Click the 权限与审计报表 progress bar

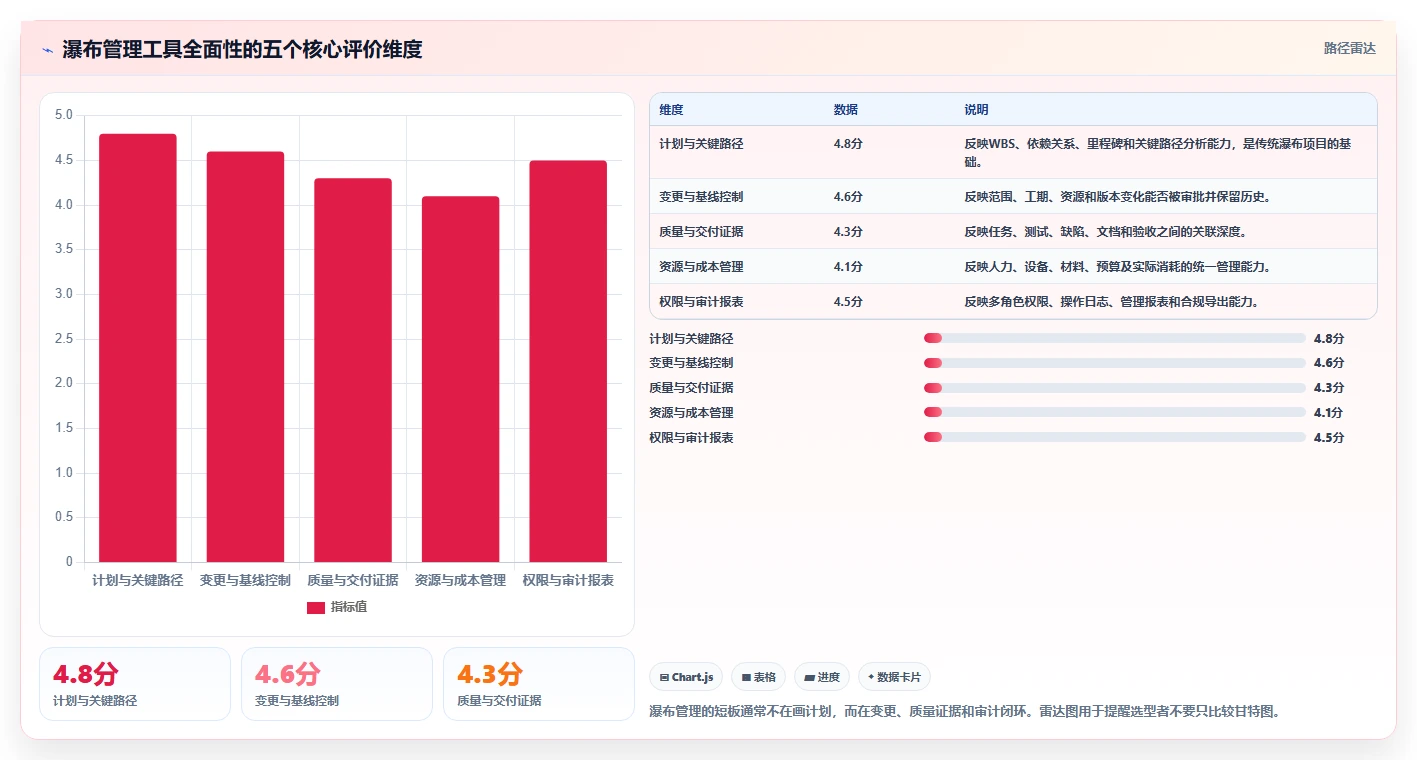coord(1115,437)
